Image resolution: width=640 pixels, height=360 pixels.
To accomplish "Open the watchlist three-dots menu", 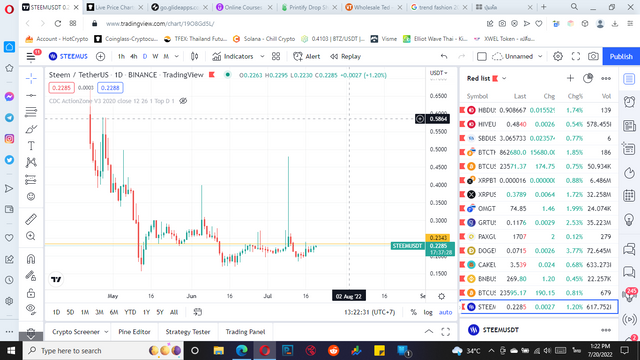I will (606, 78).
